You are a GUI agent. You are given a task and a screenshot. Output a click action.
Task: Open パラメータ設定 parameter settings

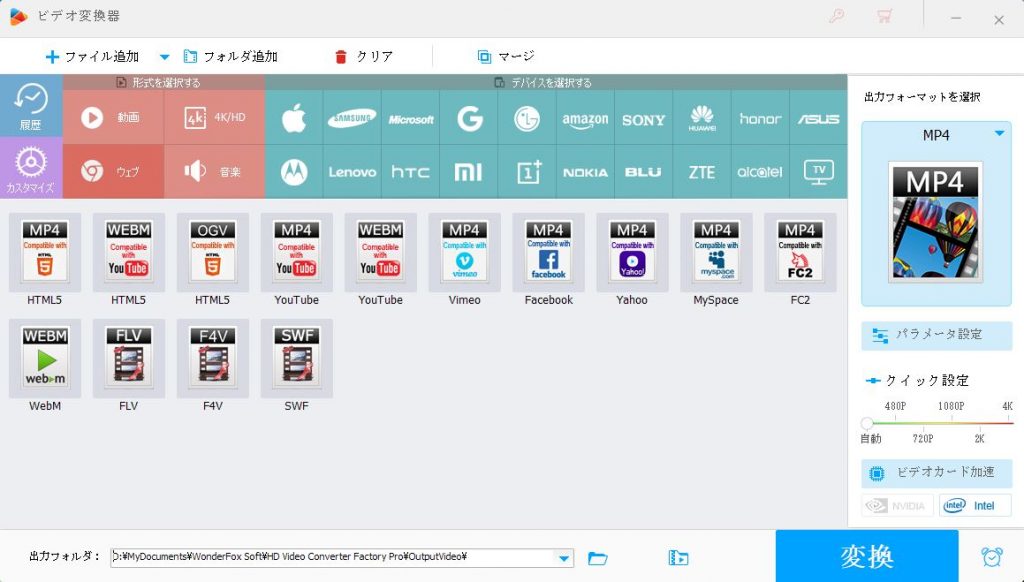936,335
